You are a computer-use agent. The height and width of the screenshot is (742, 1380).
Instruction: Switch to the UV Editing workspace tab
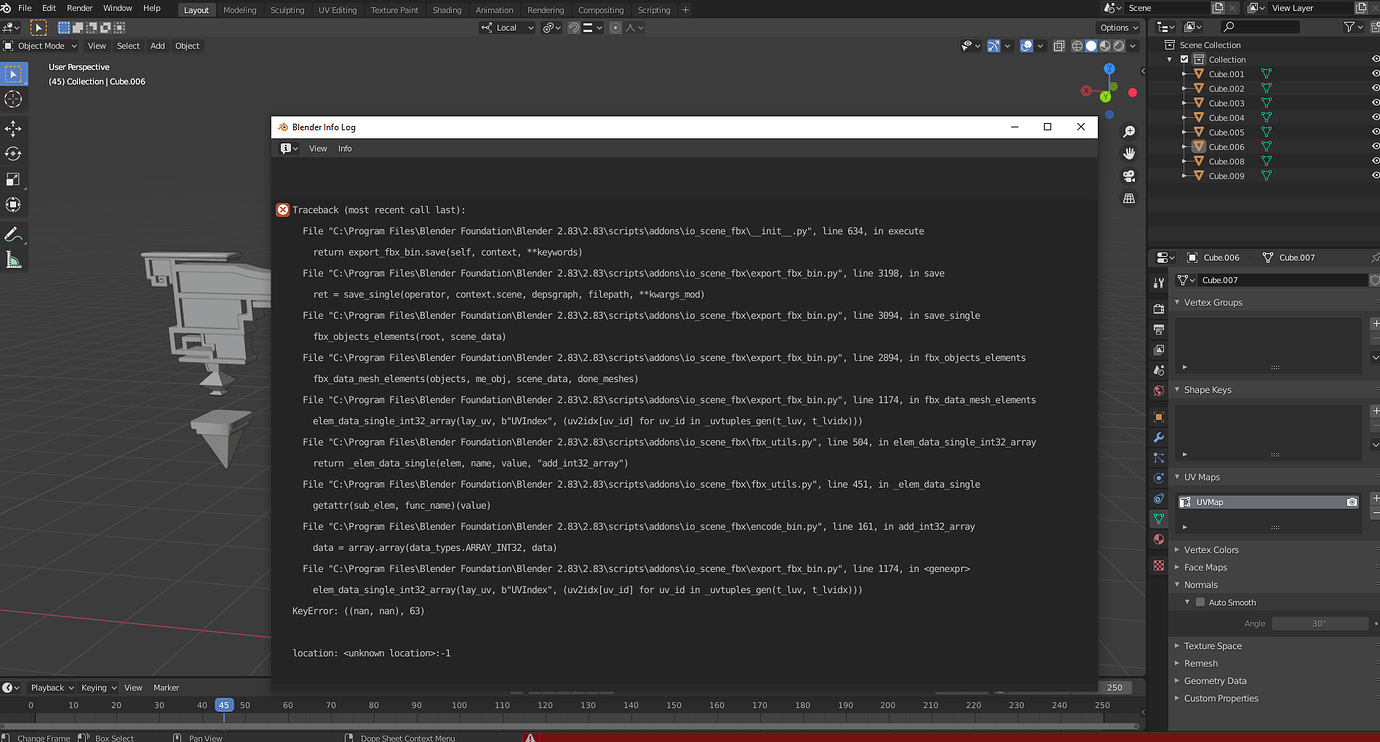[337, 10]
